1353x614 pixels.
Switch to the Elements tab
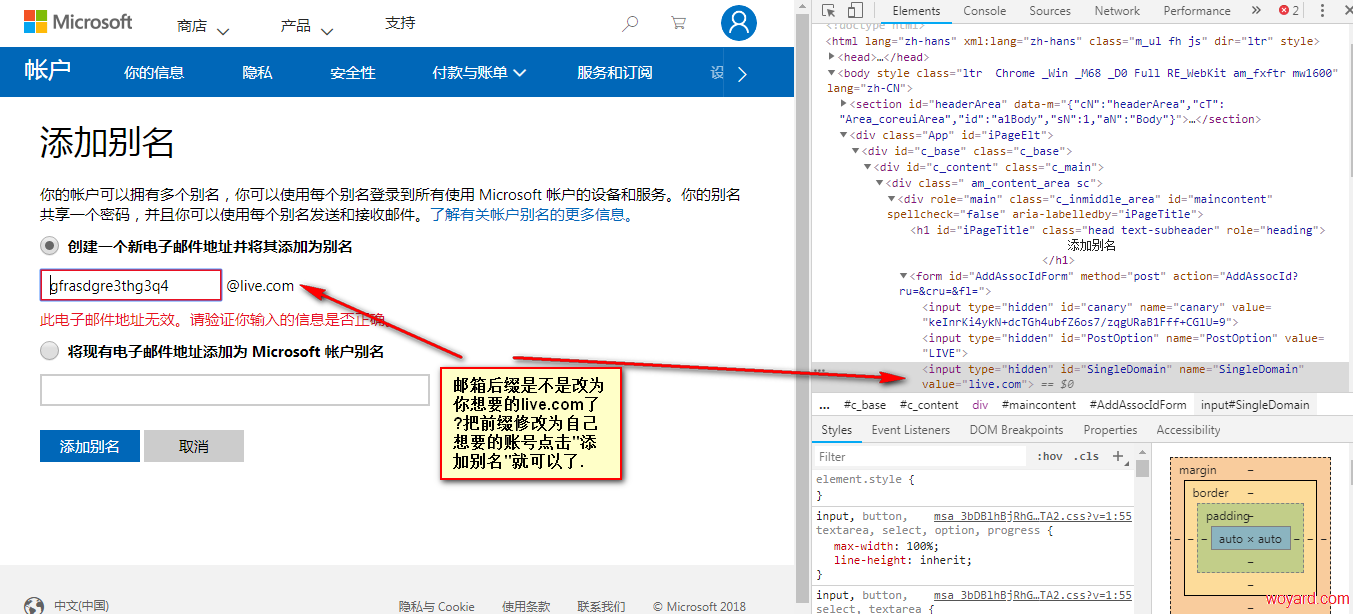pyautogui.click(x=916, y=11)
